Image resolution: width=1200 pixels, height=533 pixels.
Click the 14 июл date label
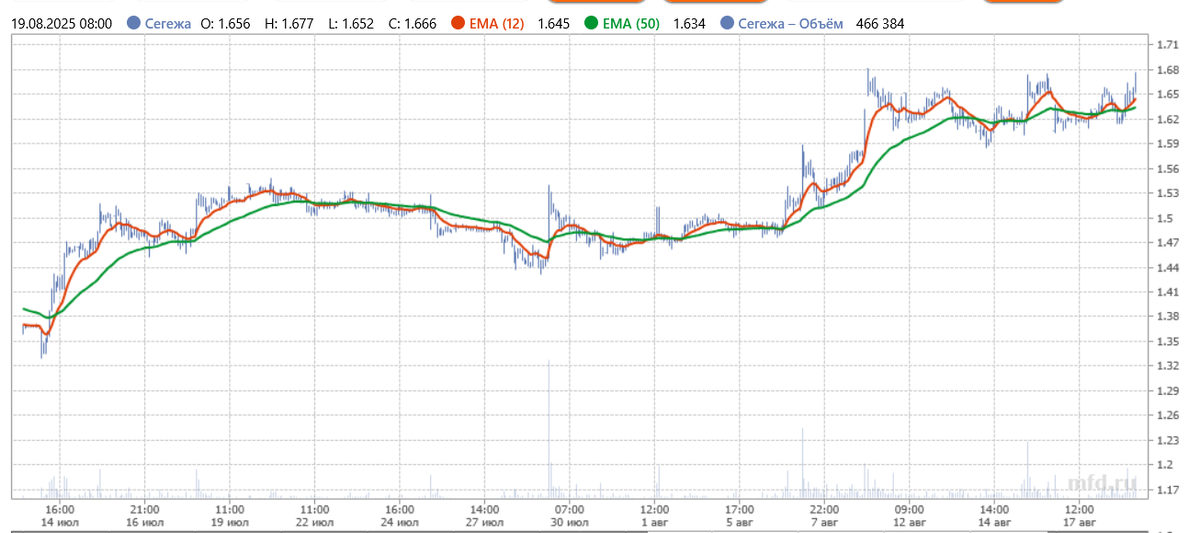point(60,522)
